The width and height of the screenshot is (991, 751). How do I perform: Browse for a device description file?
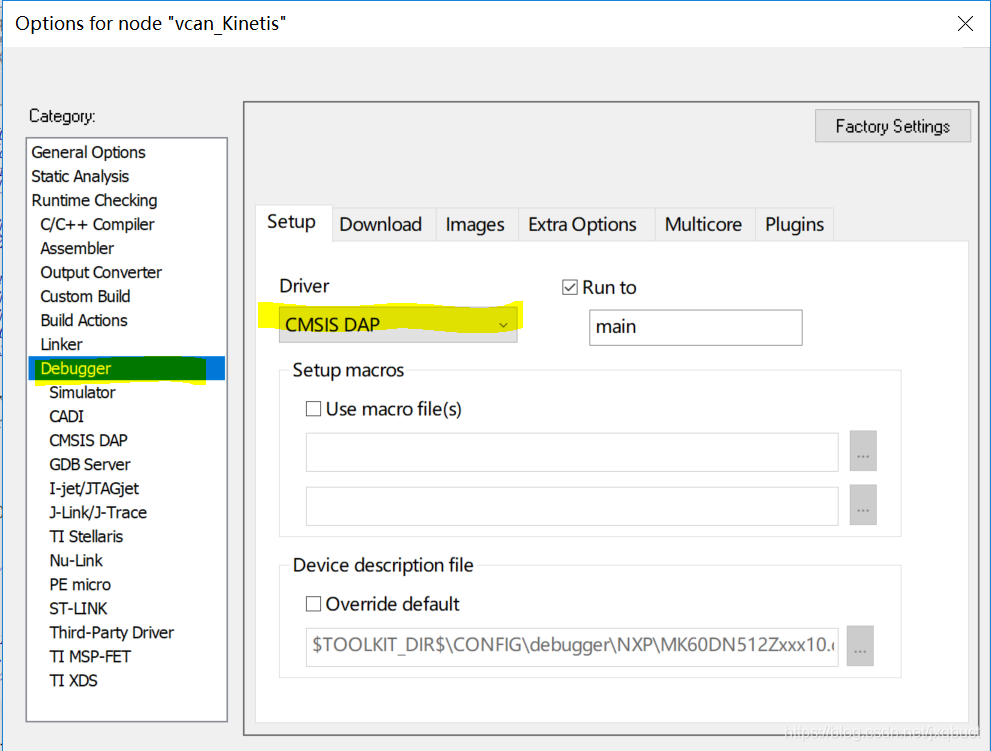[x=860, y=646]
